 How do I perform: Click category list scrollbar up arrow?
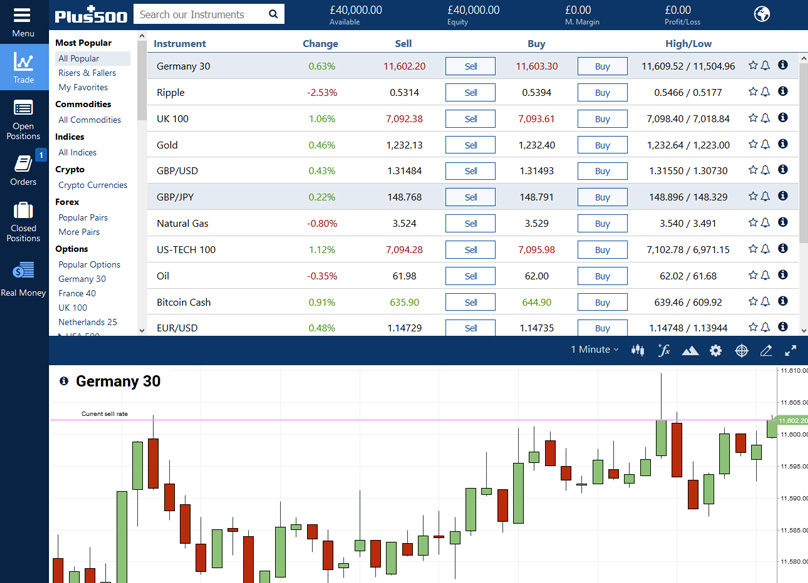[x=142, y=36]
